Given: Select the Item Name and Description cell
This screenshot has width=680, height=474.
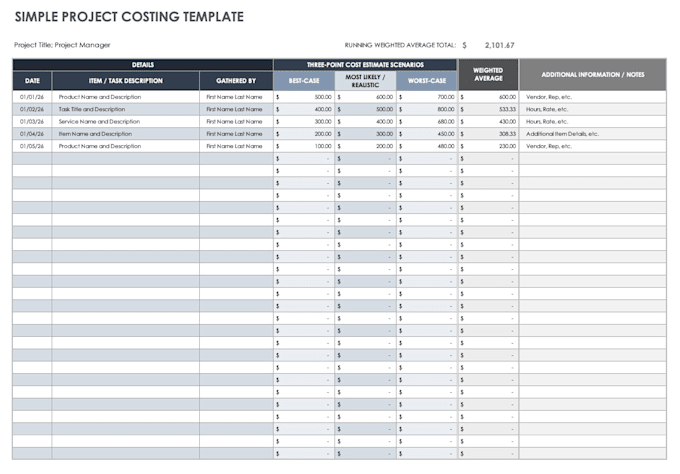Looking at the screenshot, I should pos(126,134).
